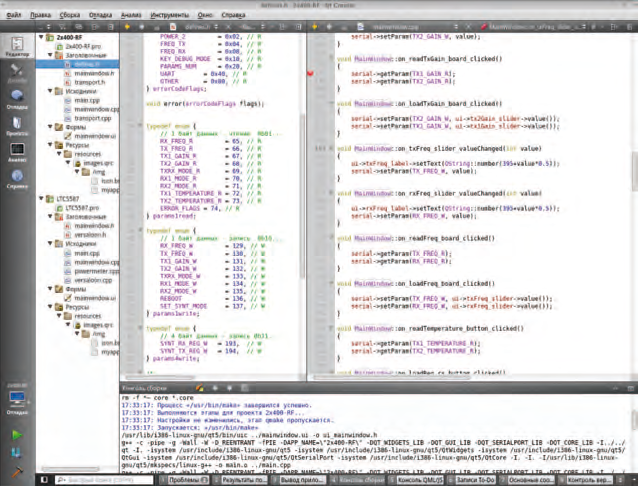
Task: Open the Сборка menu
Action: [x=70, y=17]
